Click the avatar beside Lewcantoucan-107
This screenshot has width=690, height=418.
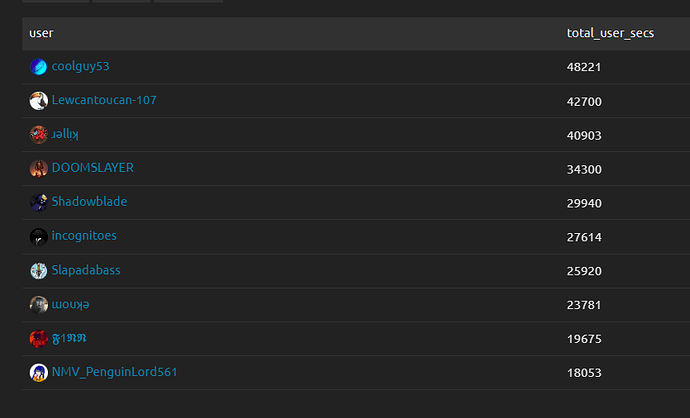click(39, 101)
